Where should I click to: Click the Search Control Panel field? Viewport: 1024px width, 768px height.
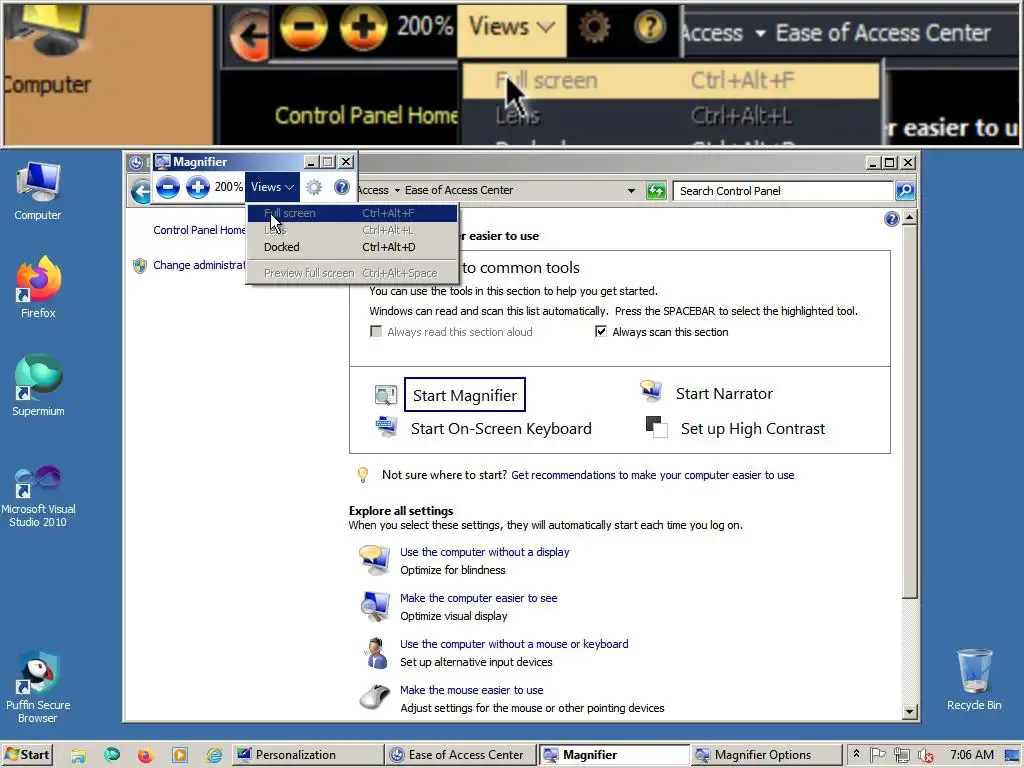tap(784, 191)
